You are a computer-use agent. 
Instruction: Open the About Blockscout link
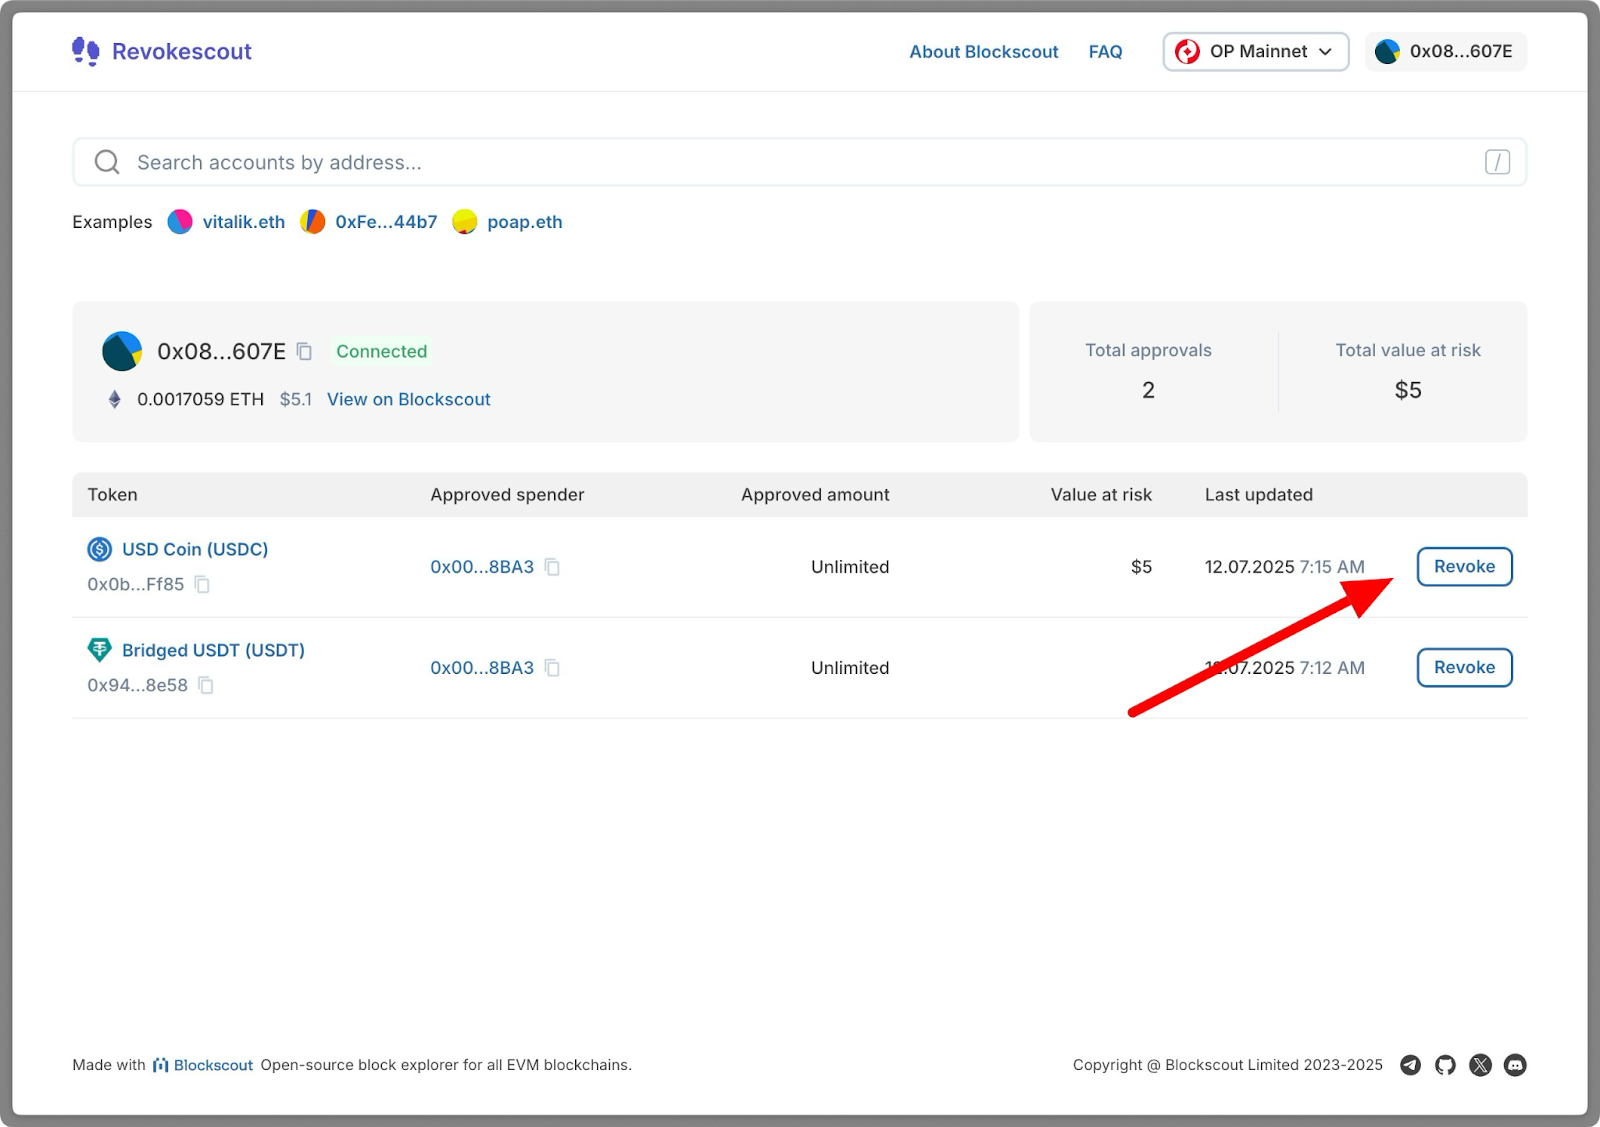[983, 51]
